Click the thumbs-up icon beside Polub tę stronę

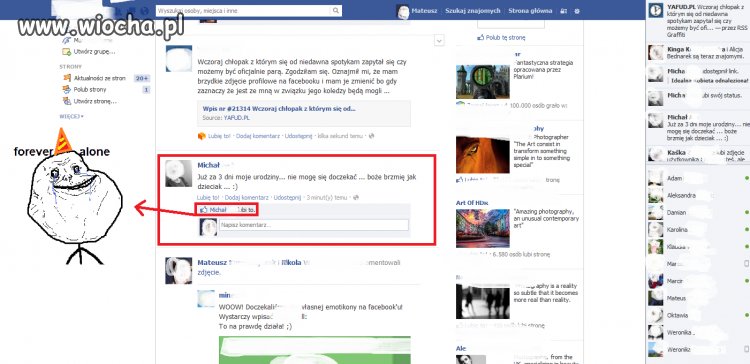tap(480, 37)
